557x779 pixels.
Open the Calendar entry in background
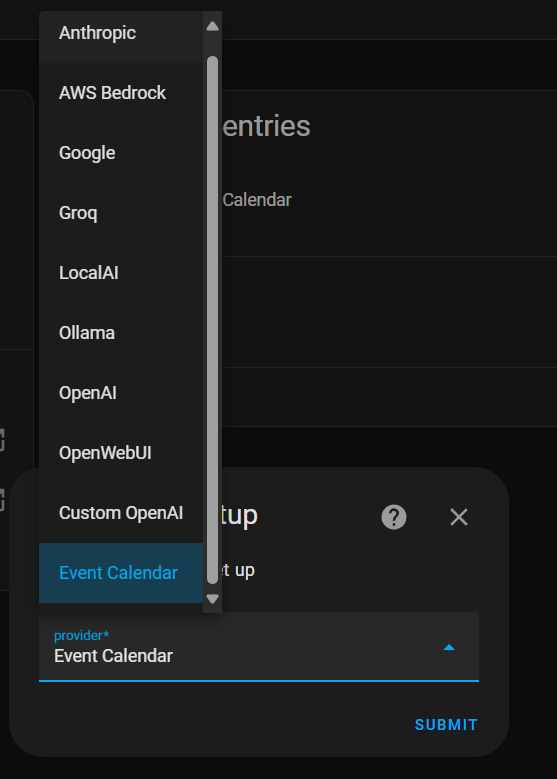point(256,200)
